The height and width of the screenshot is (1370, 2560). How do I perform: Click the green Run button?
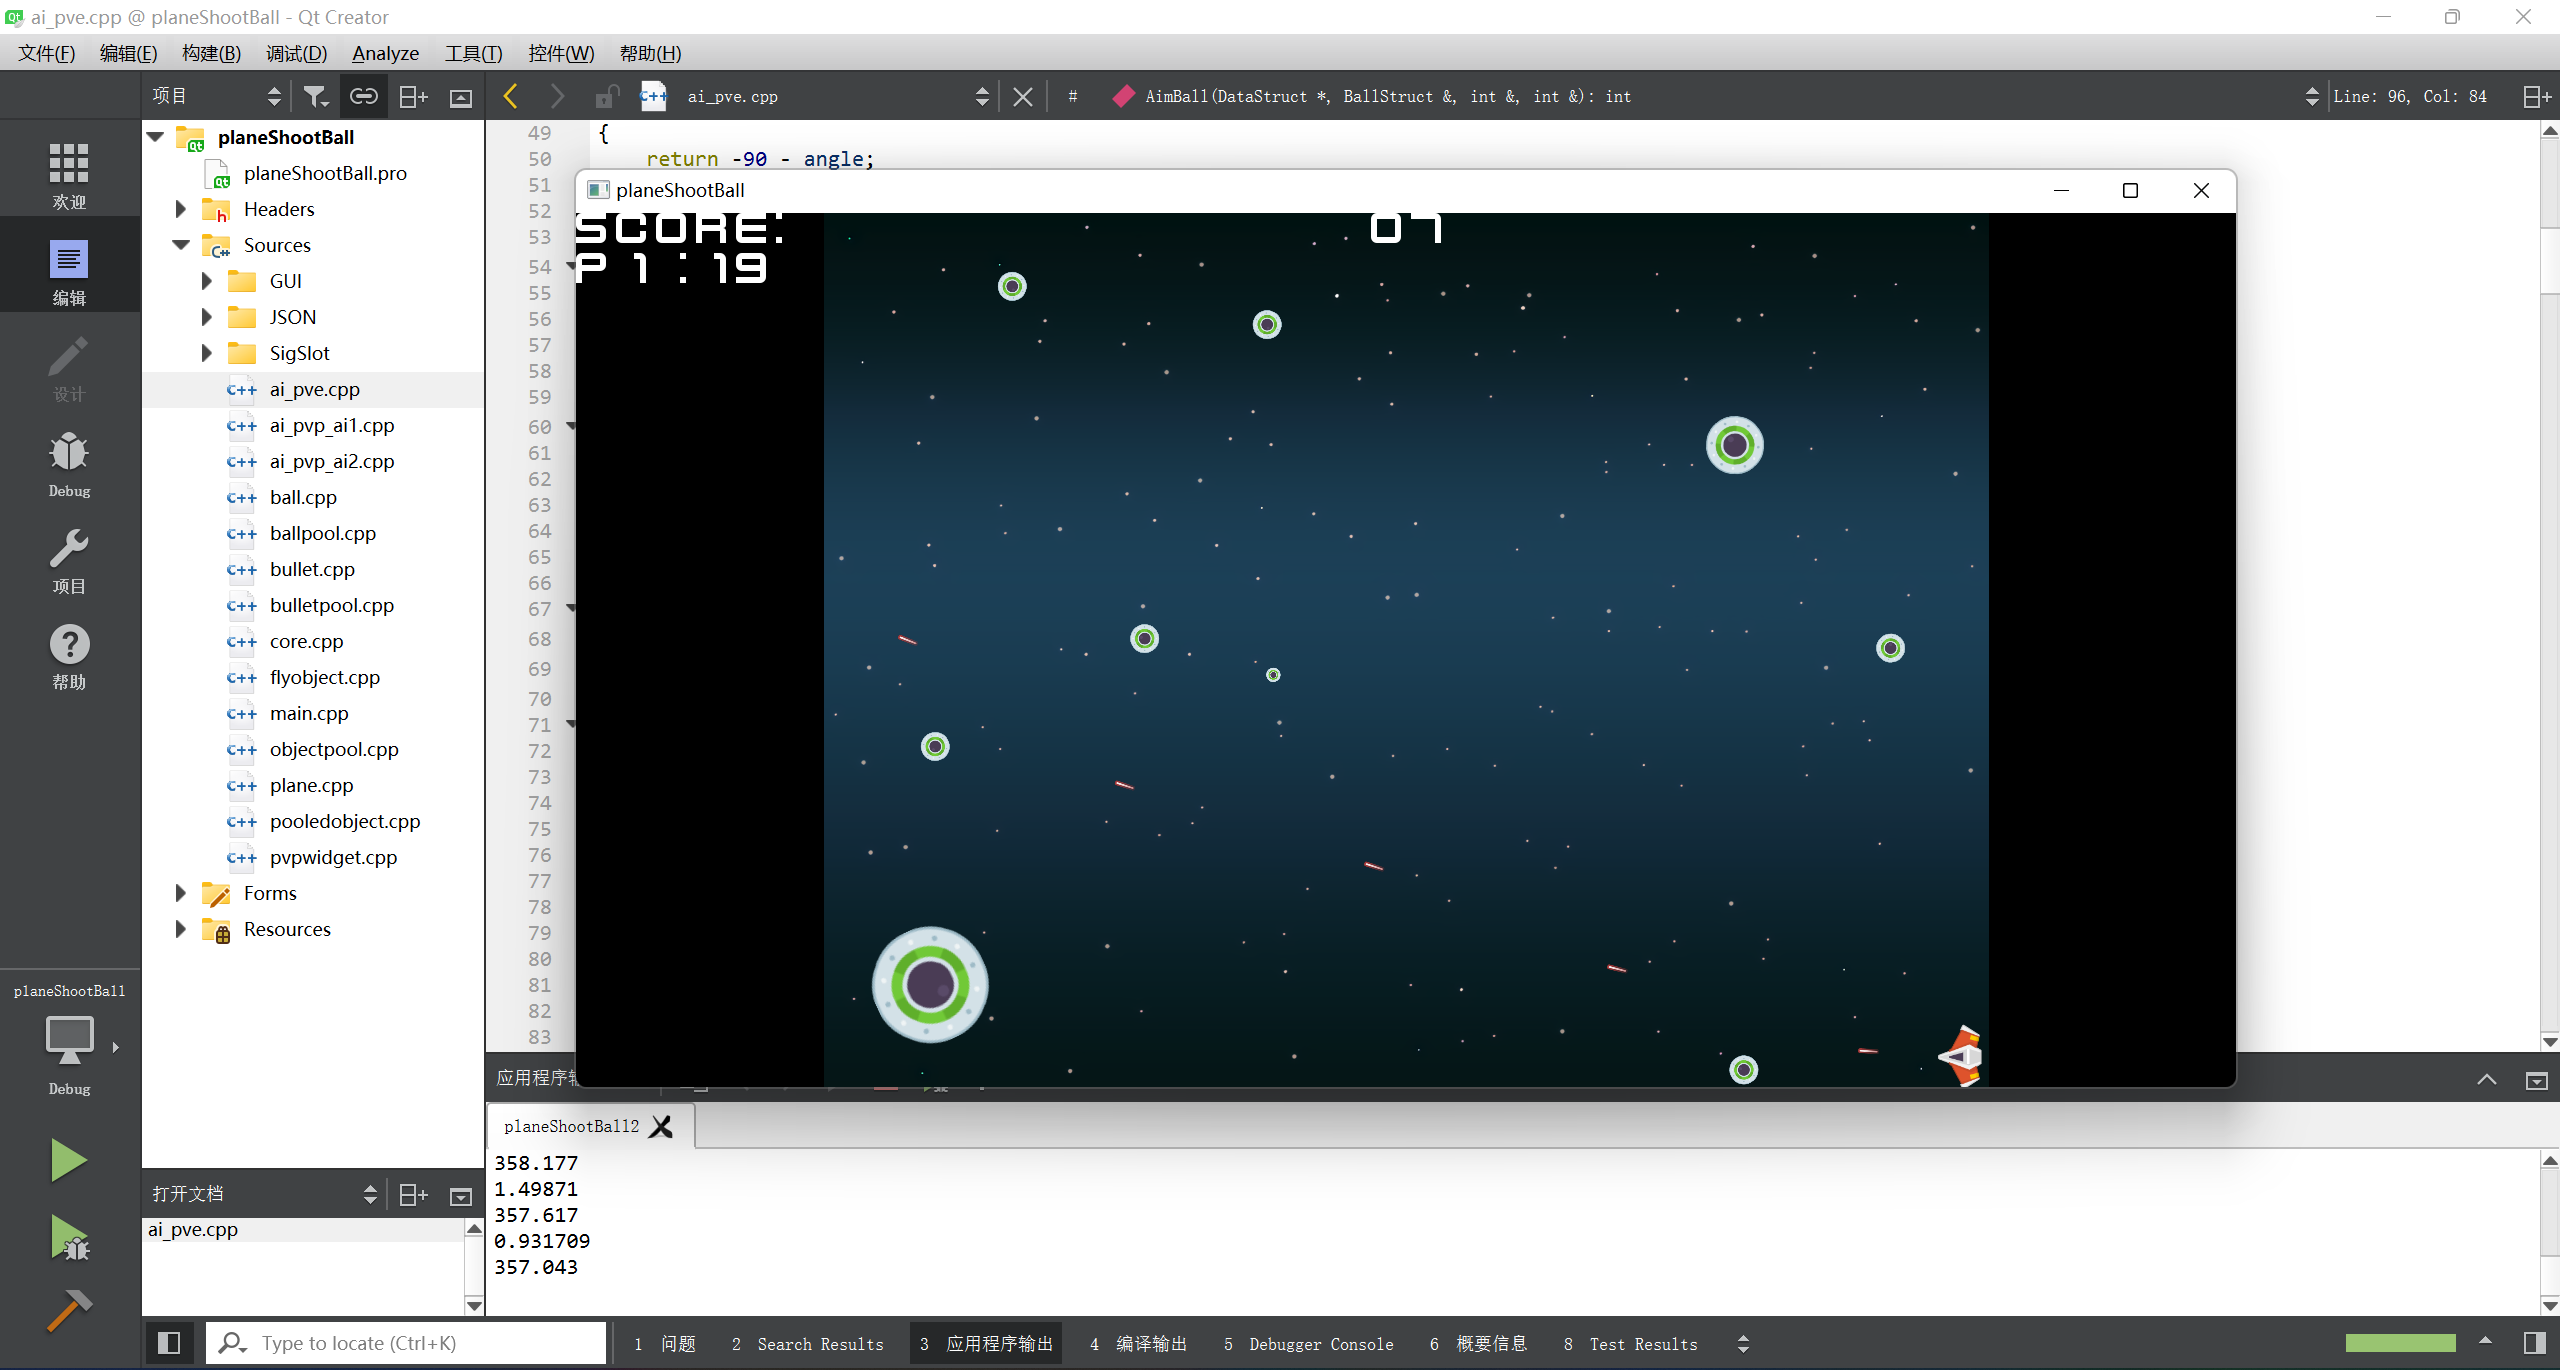[x=68, y=1160]
